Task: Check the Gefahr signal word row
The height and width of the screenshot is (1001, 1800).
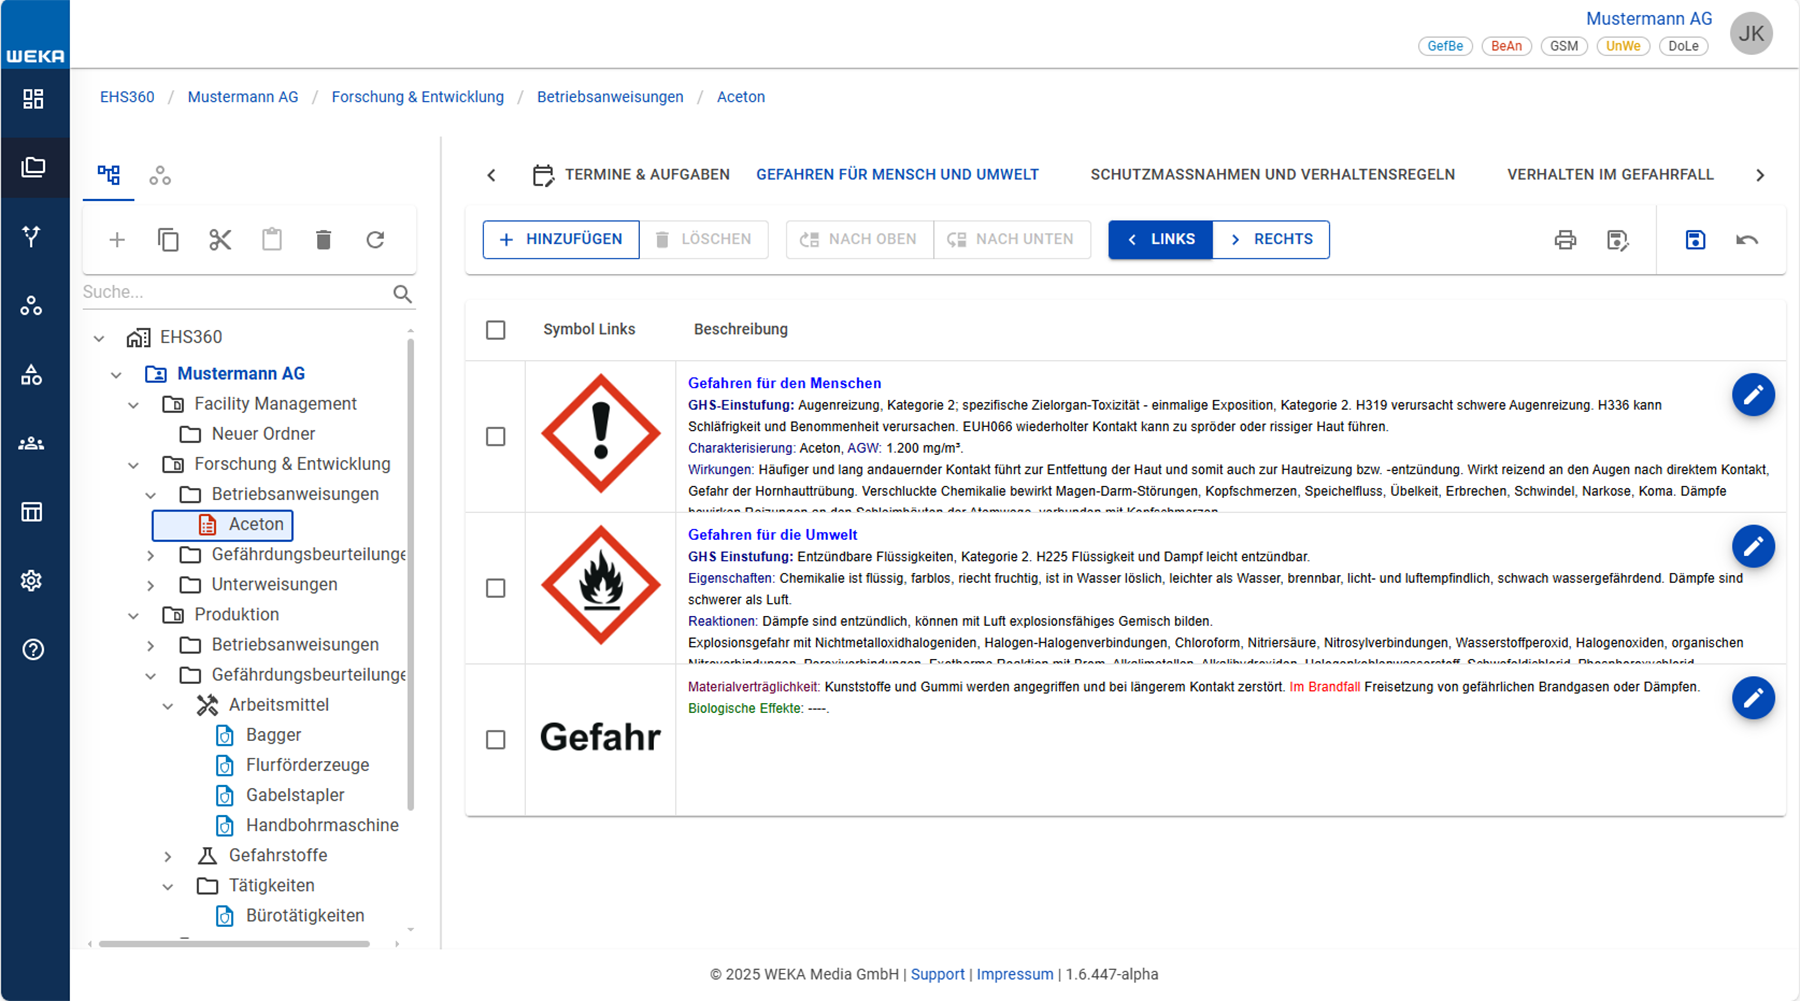Action: [496, 740]
